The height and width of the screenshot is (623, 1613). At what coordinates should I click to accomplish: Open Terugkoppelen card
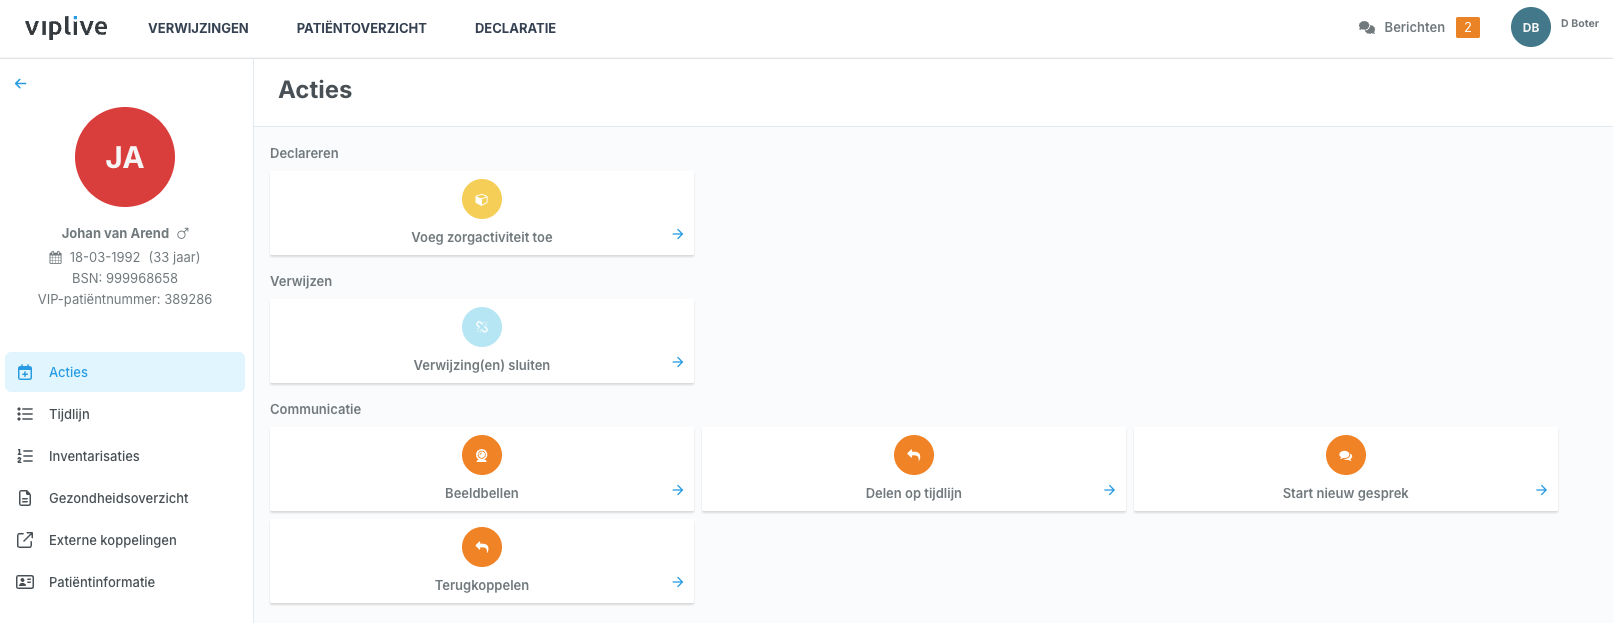click(x=482, y=561)
